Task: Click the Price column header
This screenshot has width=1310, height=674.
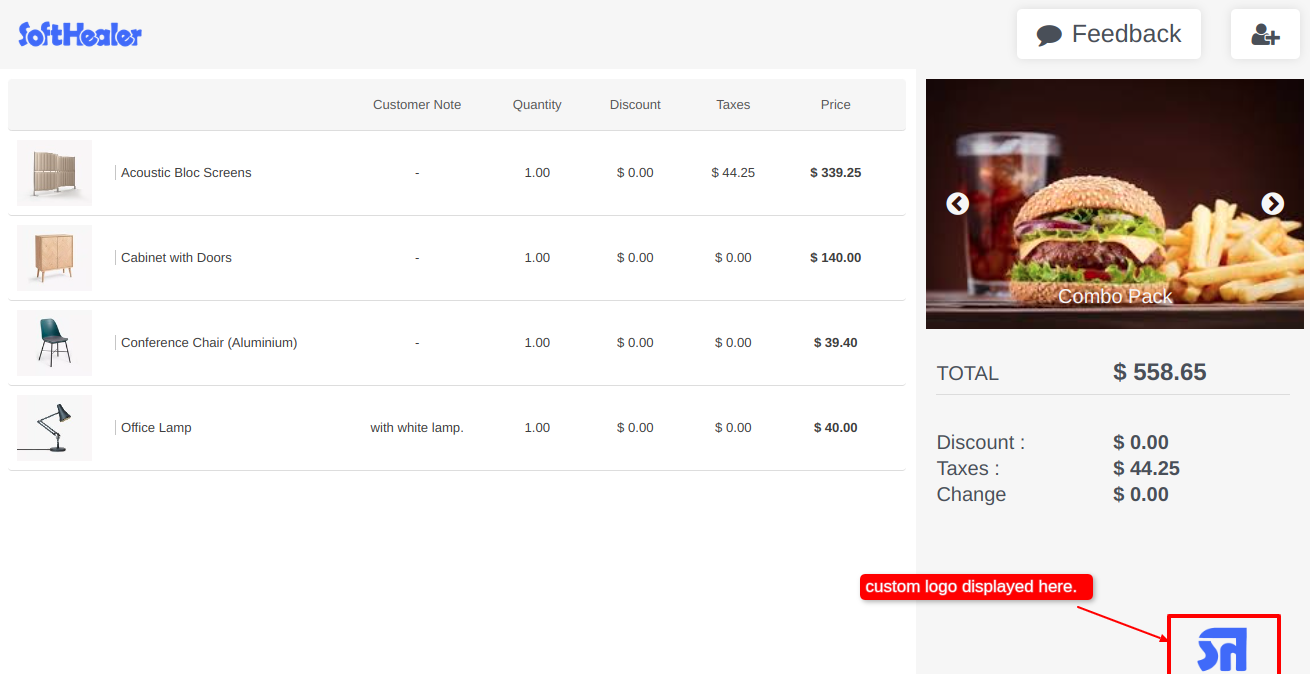Action: pos(836,105)
